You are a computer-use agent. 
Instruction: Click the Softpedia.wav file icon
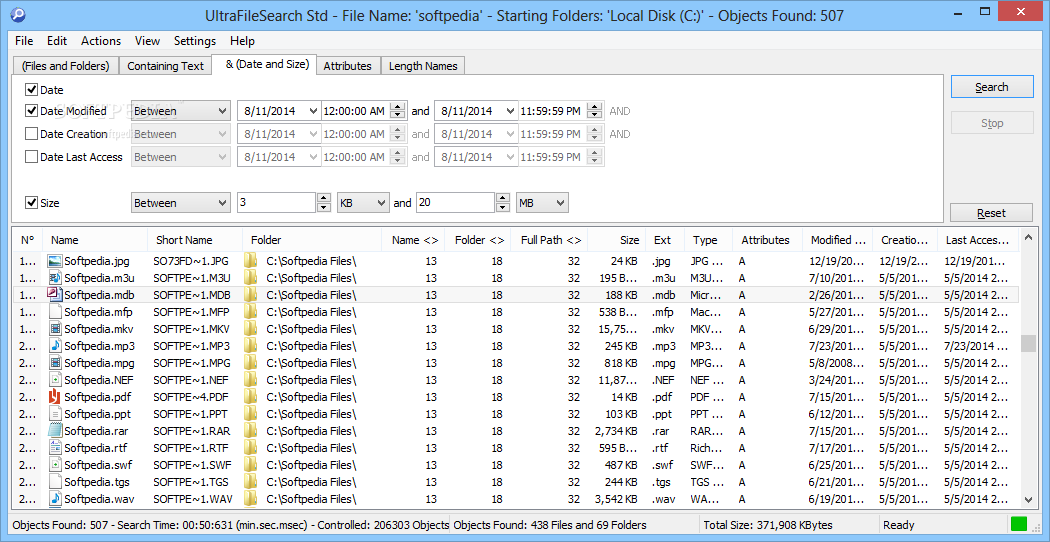(55, 499)
